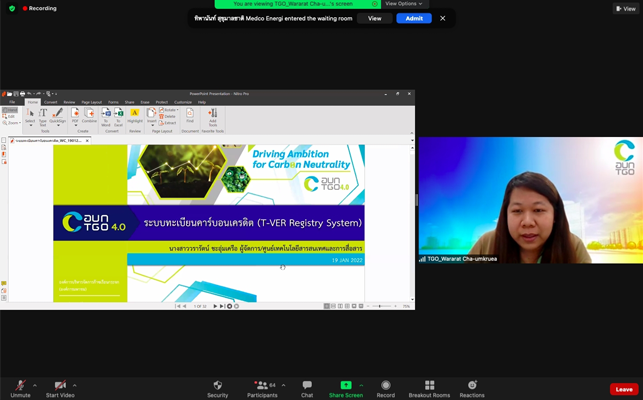
Task: Open the Help tab in Nitro Pro
Action: click(202, 102)
